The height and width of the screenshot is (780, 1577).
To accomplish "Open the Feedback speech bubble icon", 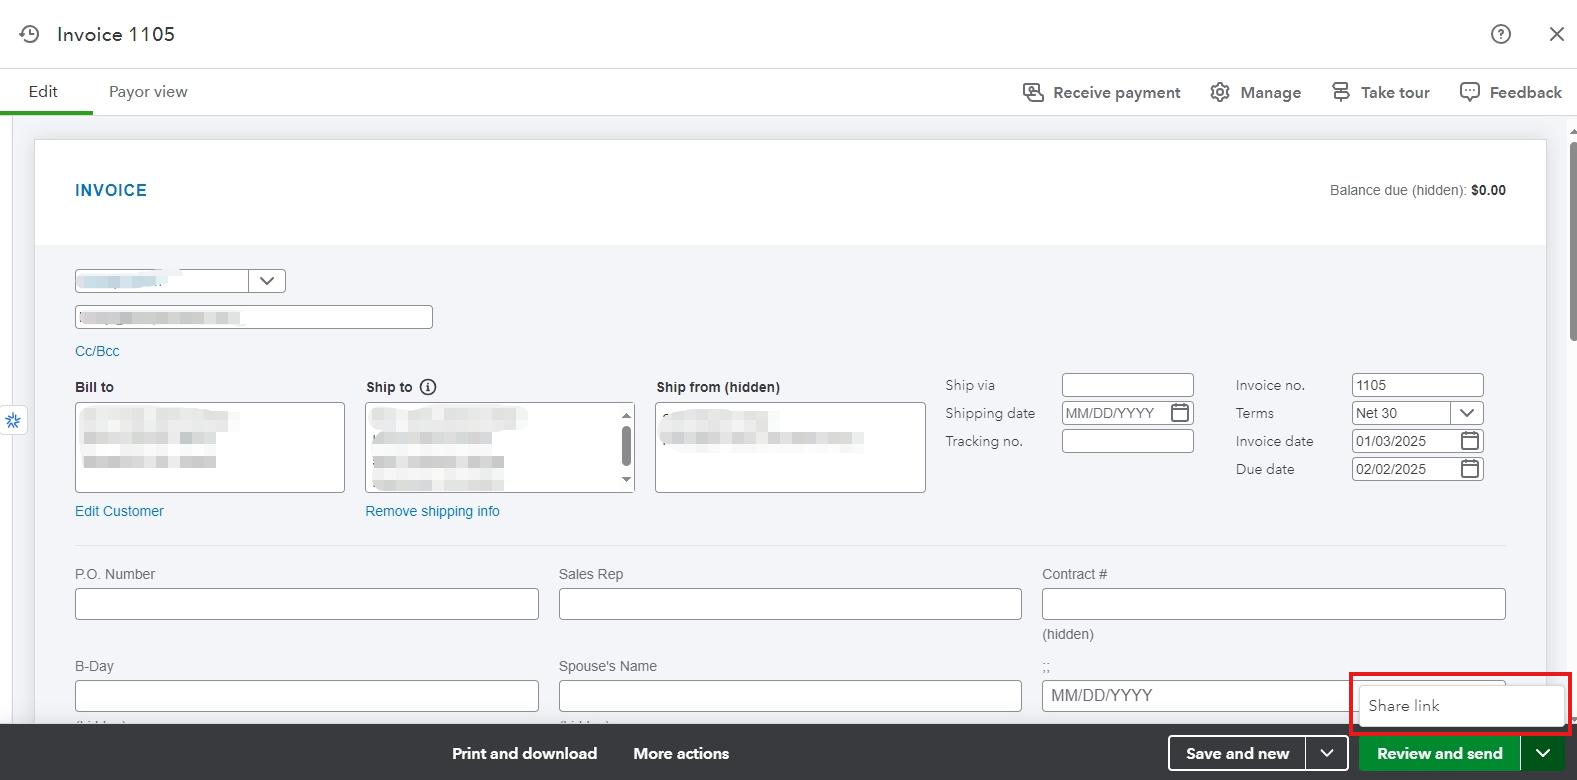I will coord(1469,92).
